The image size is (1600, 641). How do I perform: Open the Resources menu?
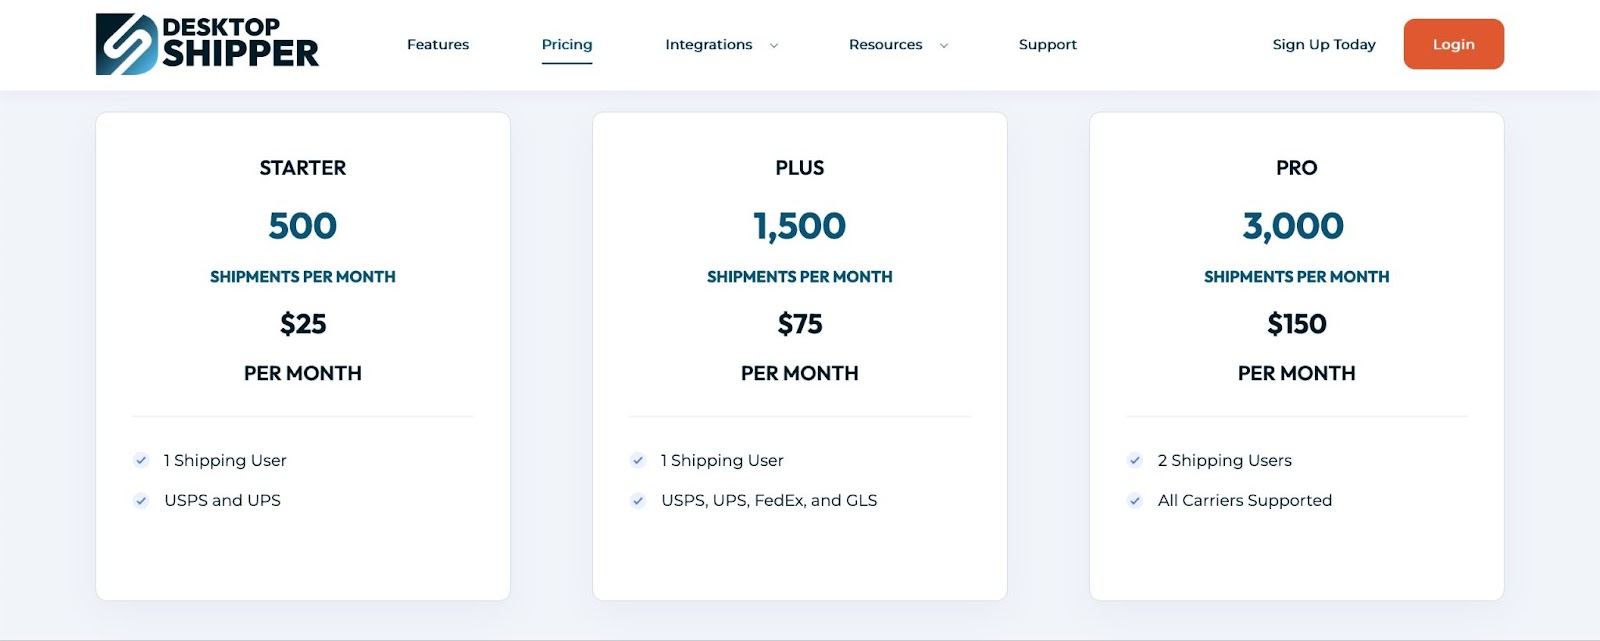(x=885, y=45)
